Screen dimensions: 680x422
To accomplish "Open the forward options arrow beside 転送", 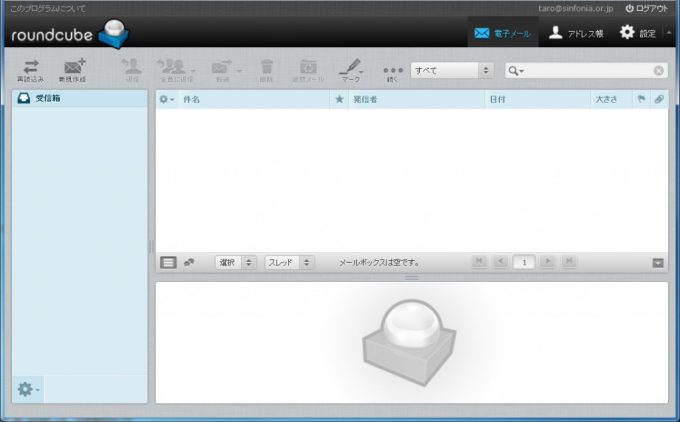I will coord(239,71).
